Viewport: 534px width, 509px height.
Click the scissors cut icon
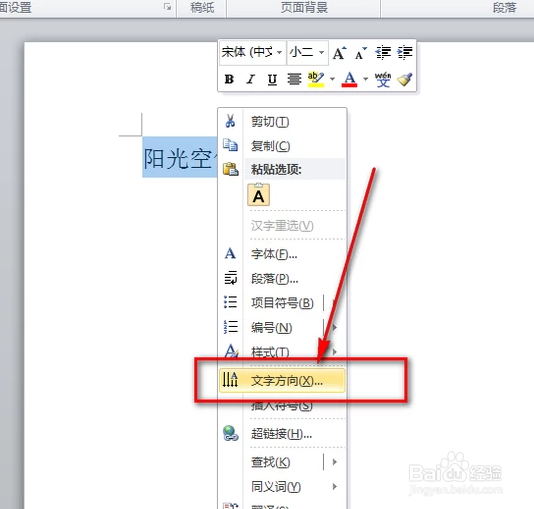pos(230,121)
